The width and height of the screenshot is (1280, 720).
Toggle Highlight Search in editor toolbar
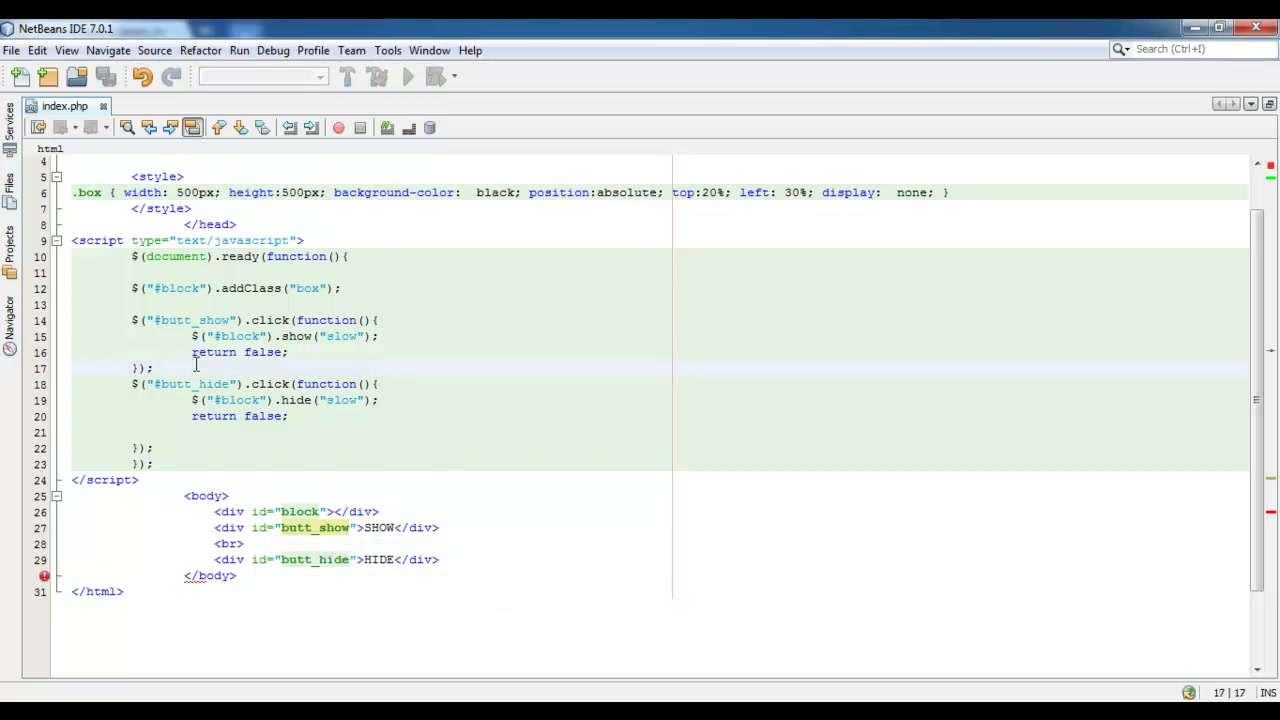tap(193, 128)
